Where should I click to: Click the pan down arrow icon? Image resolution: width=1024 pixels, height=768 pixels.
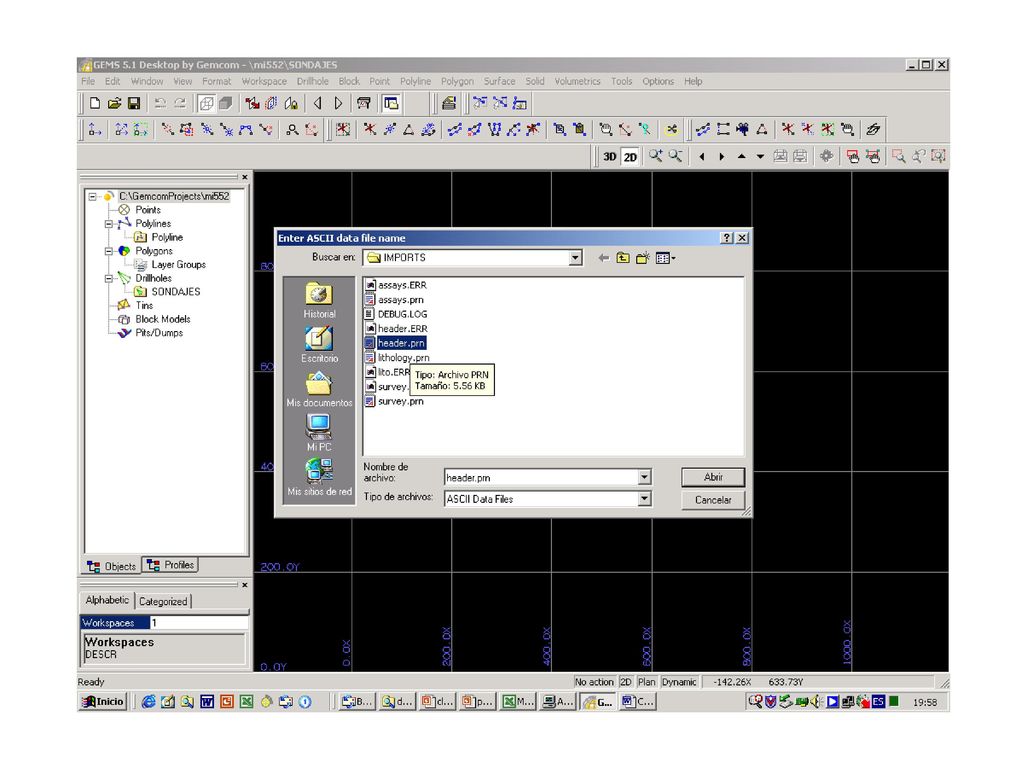tap(760, 157)
